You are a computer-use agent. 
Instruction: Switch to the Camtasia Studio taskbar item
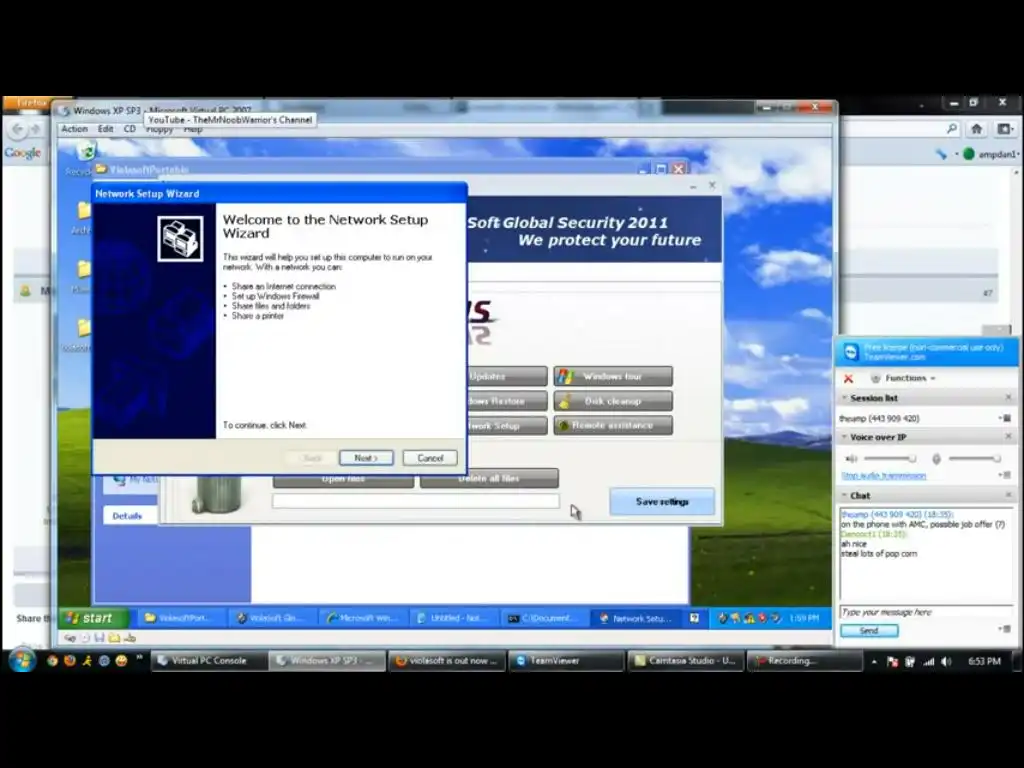685,660
